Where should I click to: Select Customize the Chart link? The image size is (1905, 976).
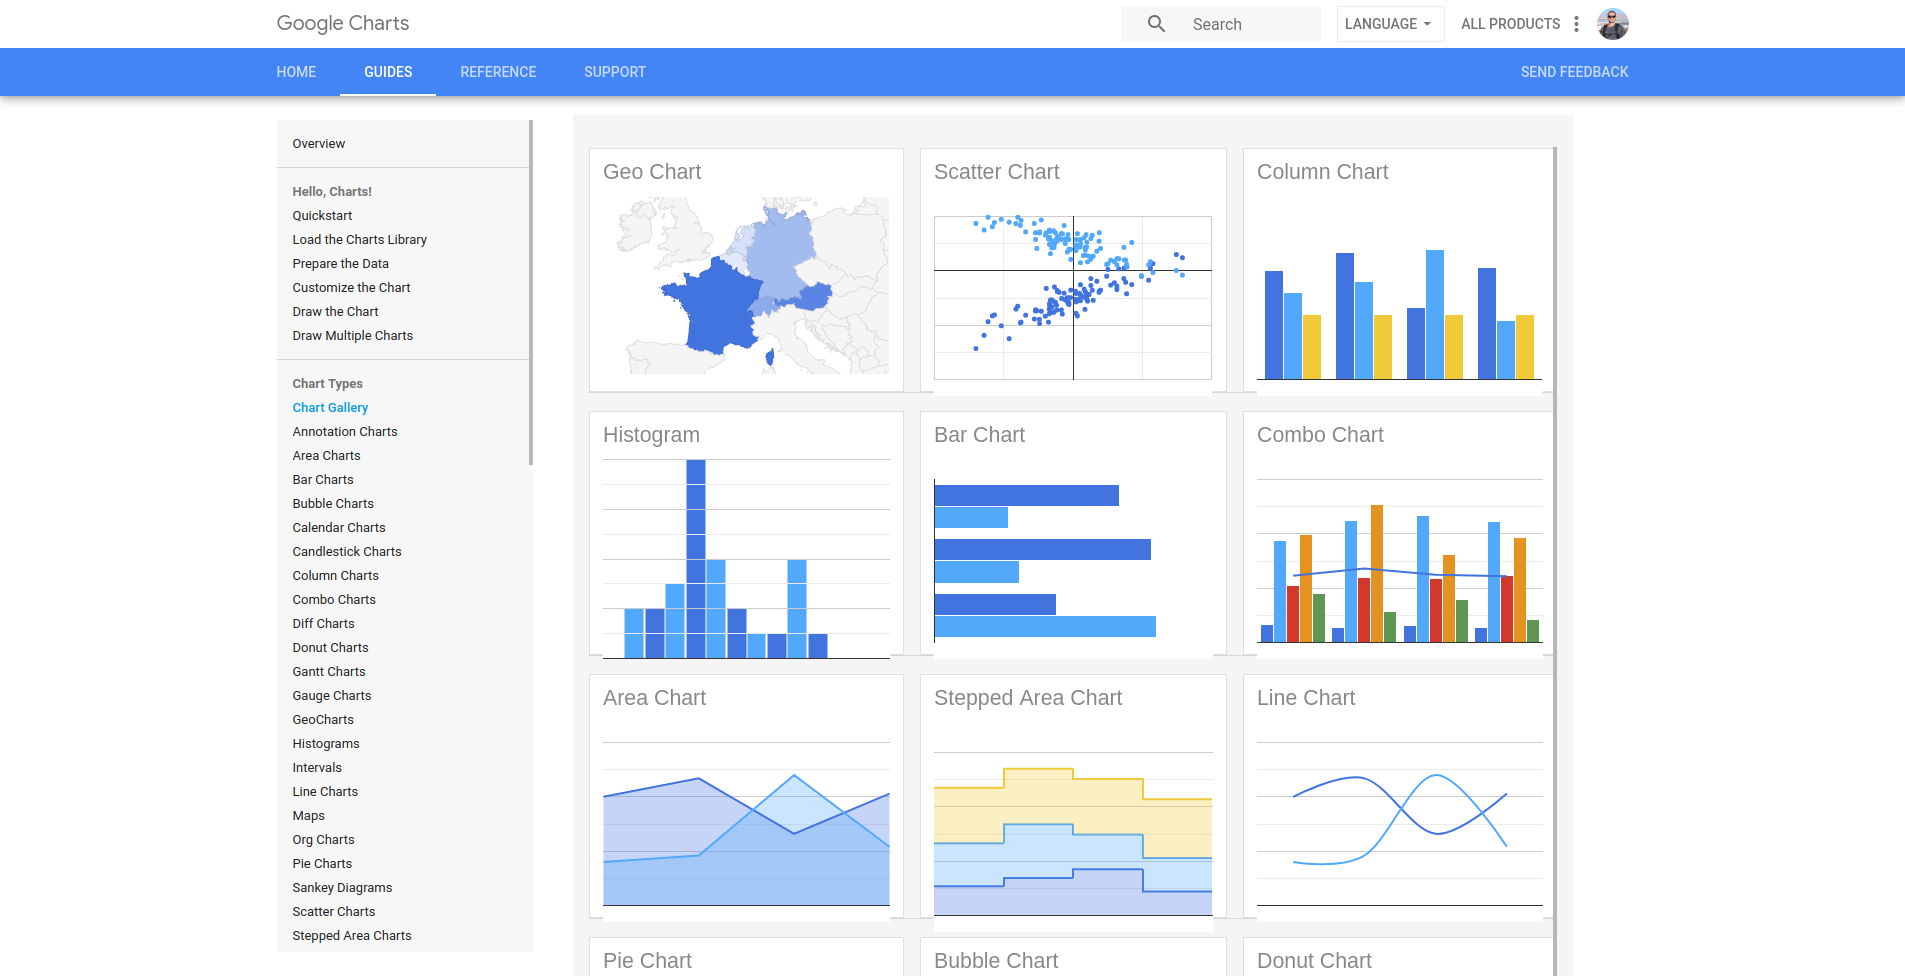351,288
